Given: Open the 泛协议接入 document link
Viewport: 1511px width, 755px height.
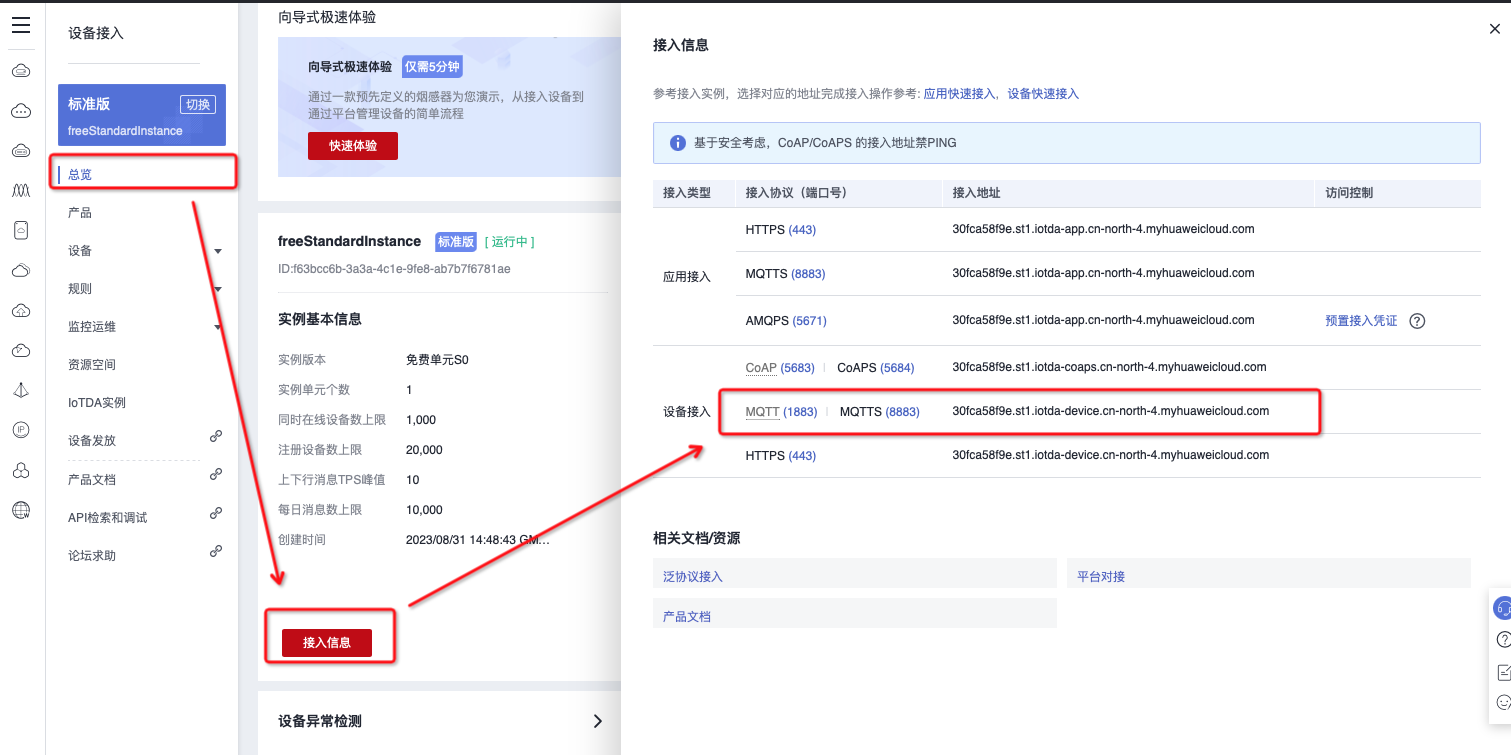Looking at the screenshot, I should click(x=693, y=577).
